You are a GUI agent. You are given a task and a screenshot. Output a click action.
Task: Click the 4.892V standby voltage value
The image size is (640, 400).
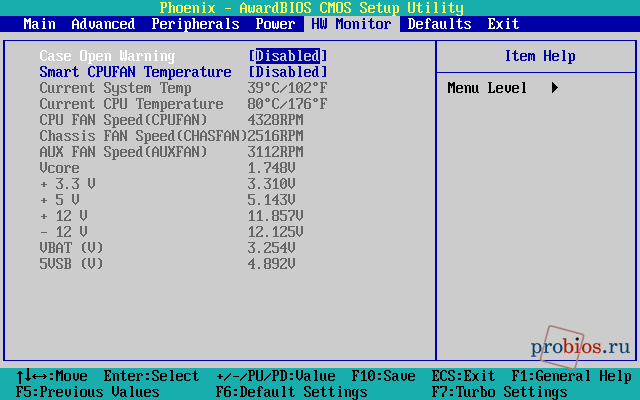coord(271,264)
